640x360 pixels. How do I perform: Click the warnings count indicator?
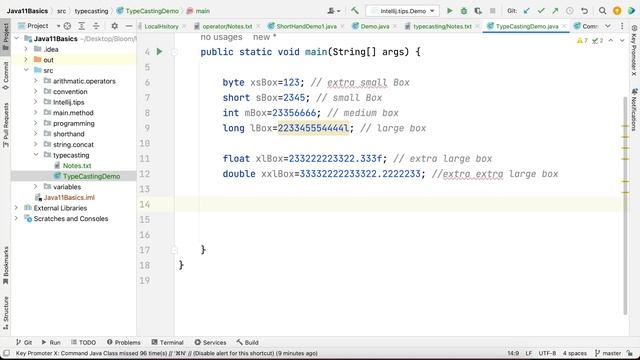click(x=582, y=40)
